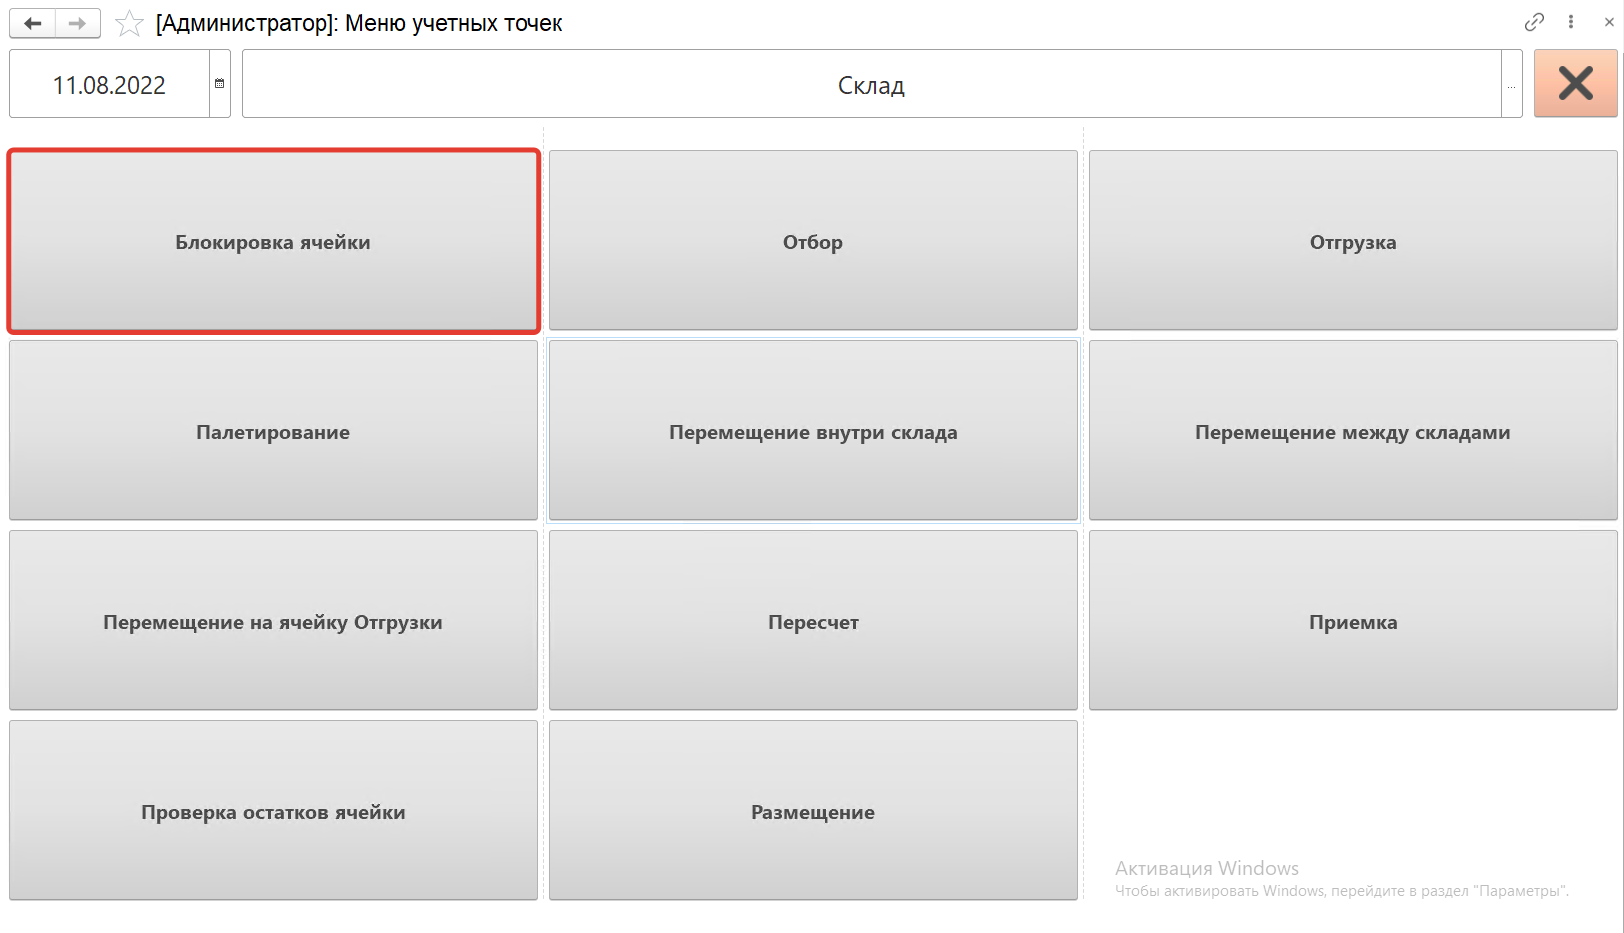This screenshot has width=1624, height=933.
Task: Open the three-dot more options menu
Action: (1571, 22)
